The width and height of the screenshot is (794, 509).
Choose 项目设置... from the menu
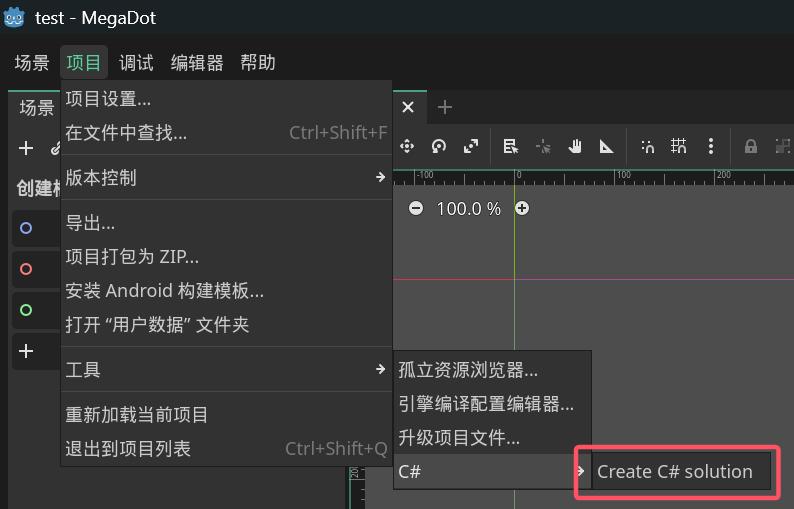[108, 99]
